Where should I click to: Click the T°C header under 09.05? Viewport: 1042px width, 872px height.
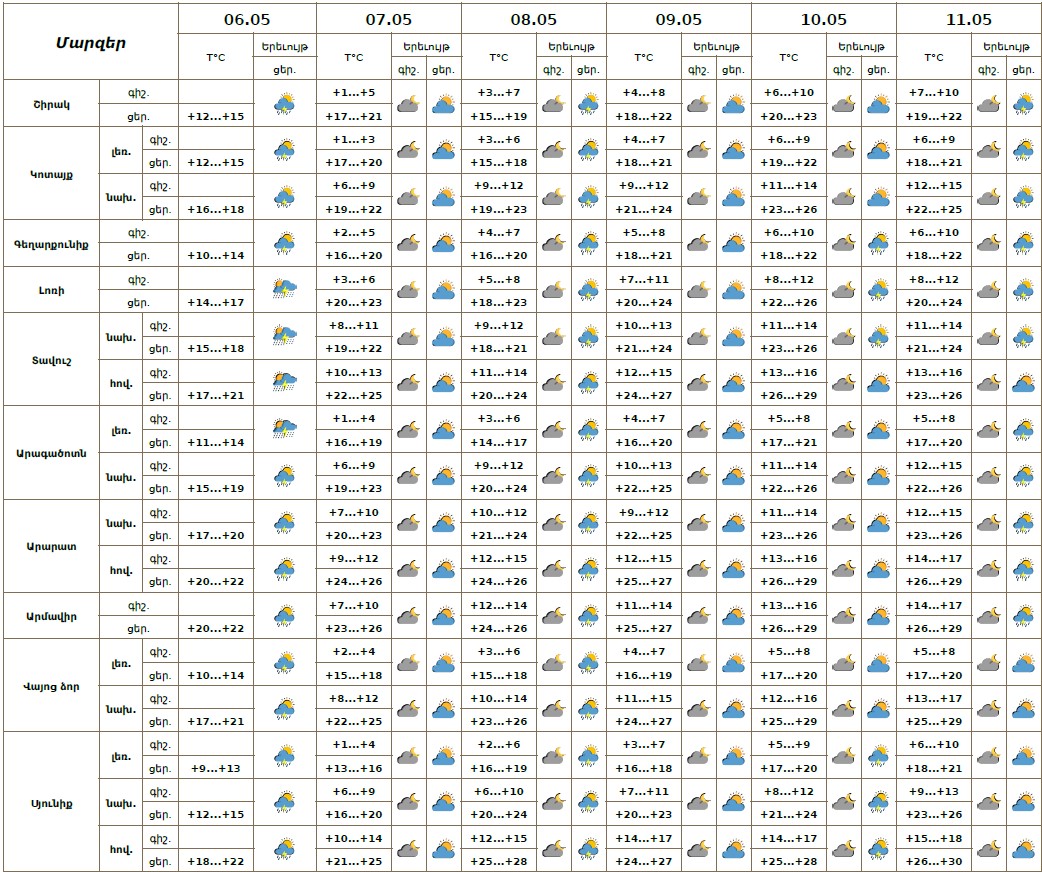pyautogui.click(x=644, y=57)
